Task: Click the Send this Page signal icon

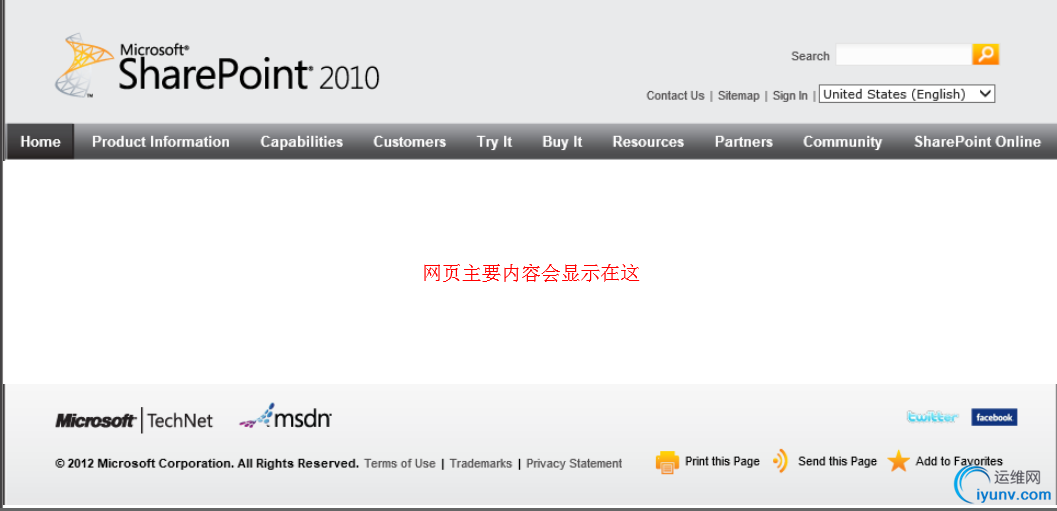Action: pos(781,461)
